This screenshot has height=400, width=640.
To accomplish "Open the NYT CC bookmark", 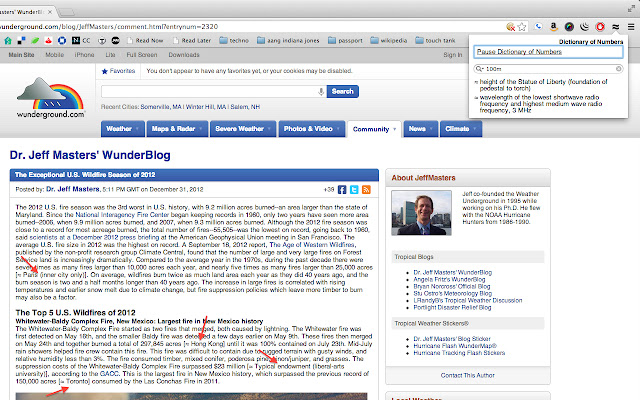I will (81, 40).
